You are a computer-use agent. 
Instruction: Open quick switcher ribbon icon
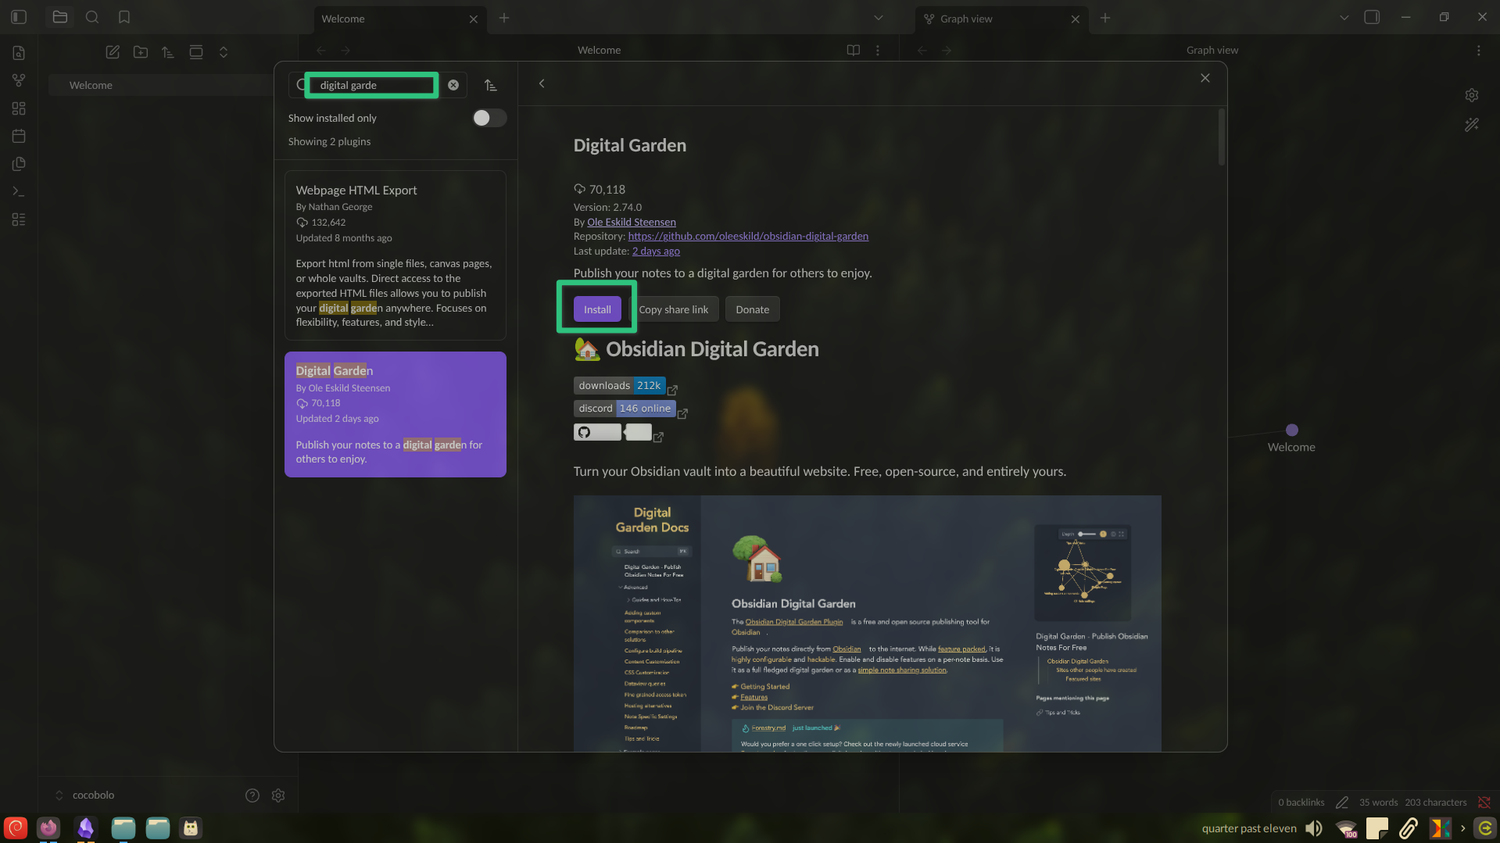[x=19, y=53]
